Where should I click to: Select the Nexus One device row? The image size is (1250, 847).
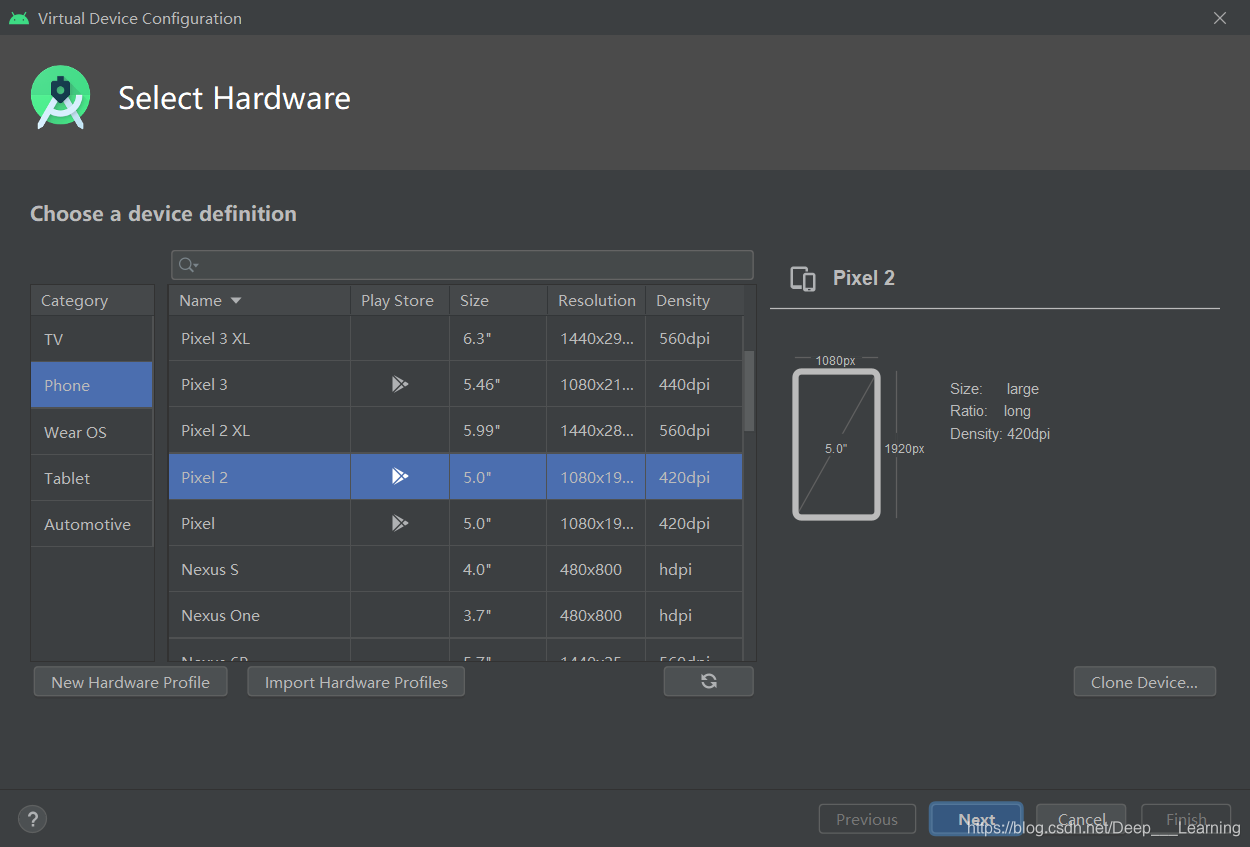click(456, 615)
